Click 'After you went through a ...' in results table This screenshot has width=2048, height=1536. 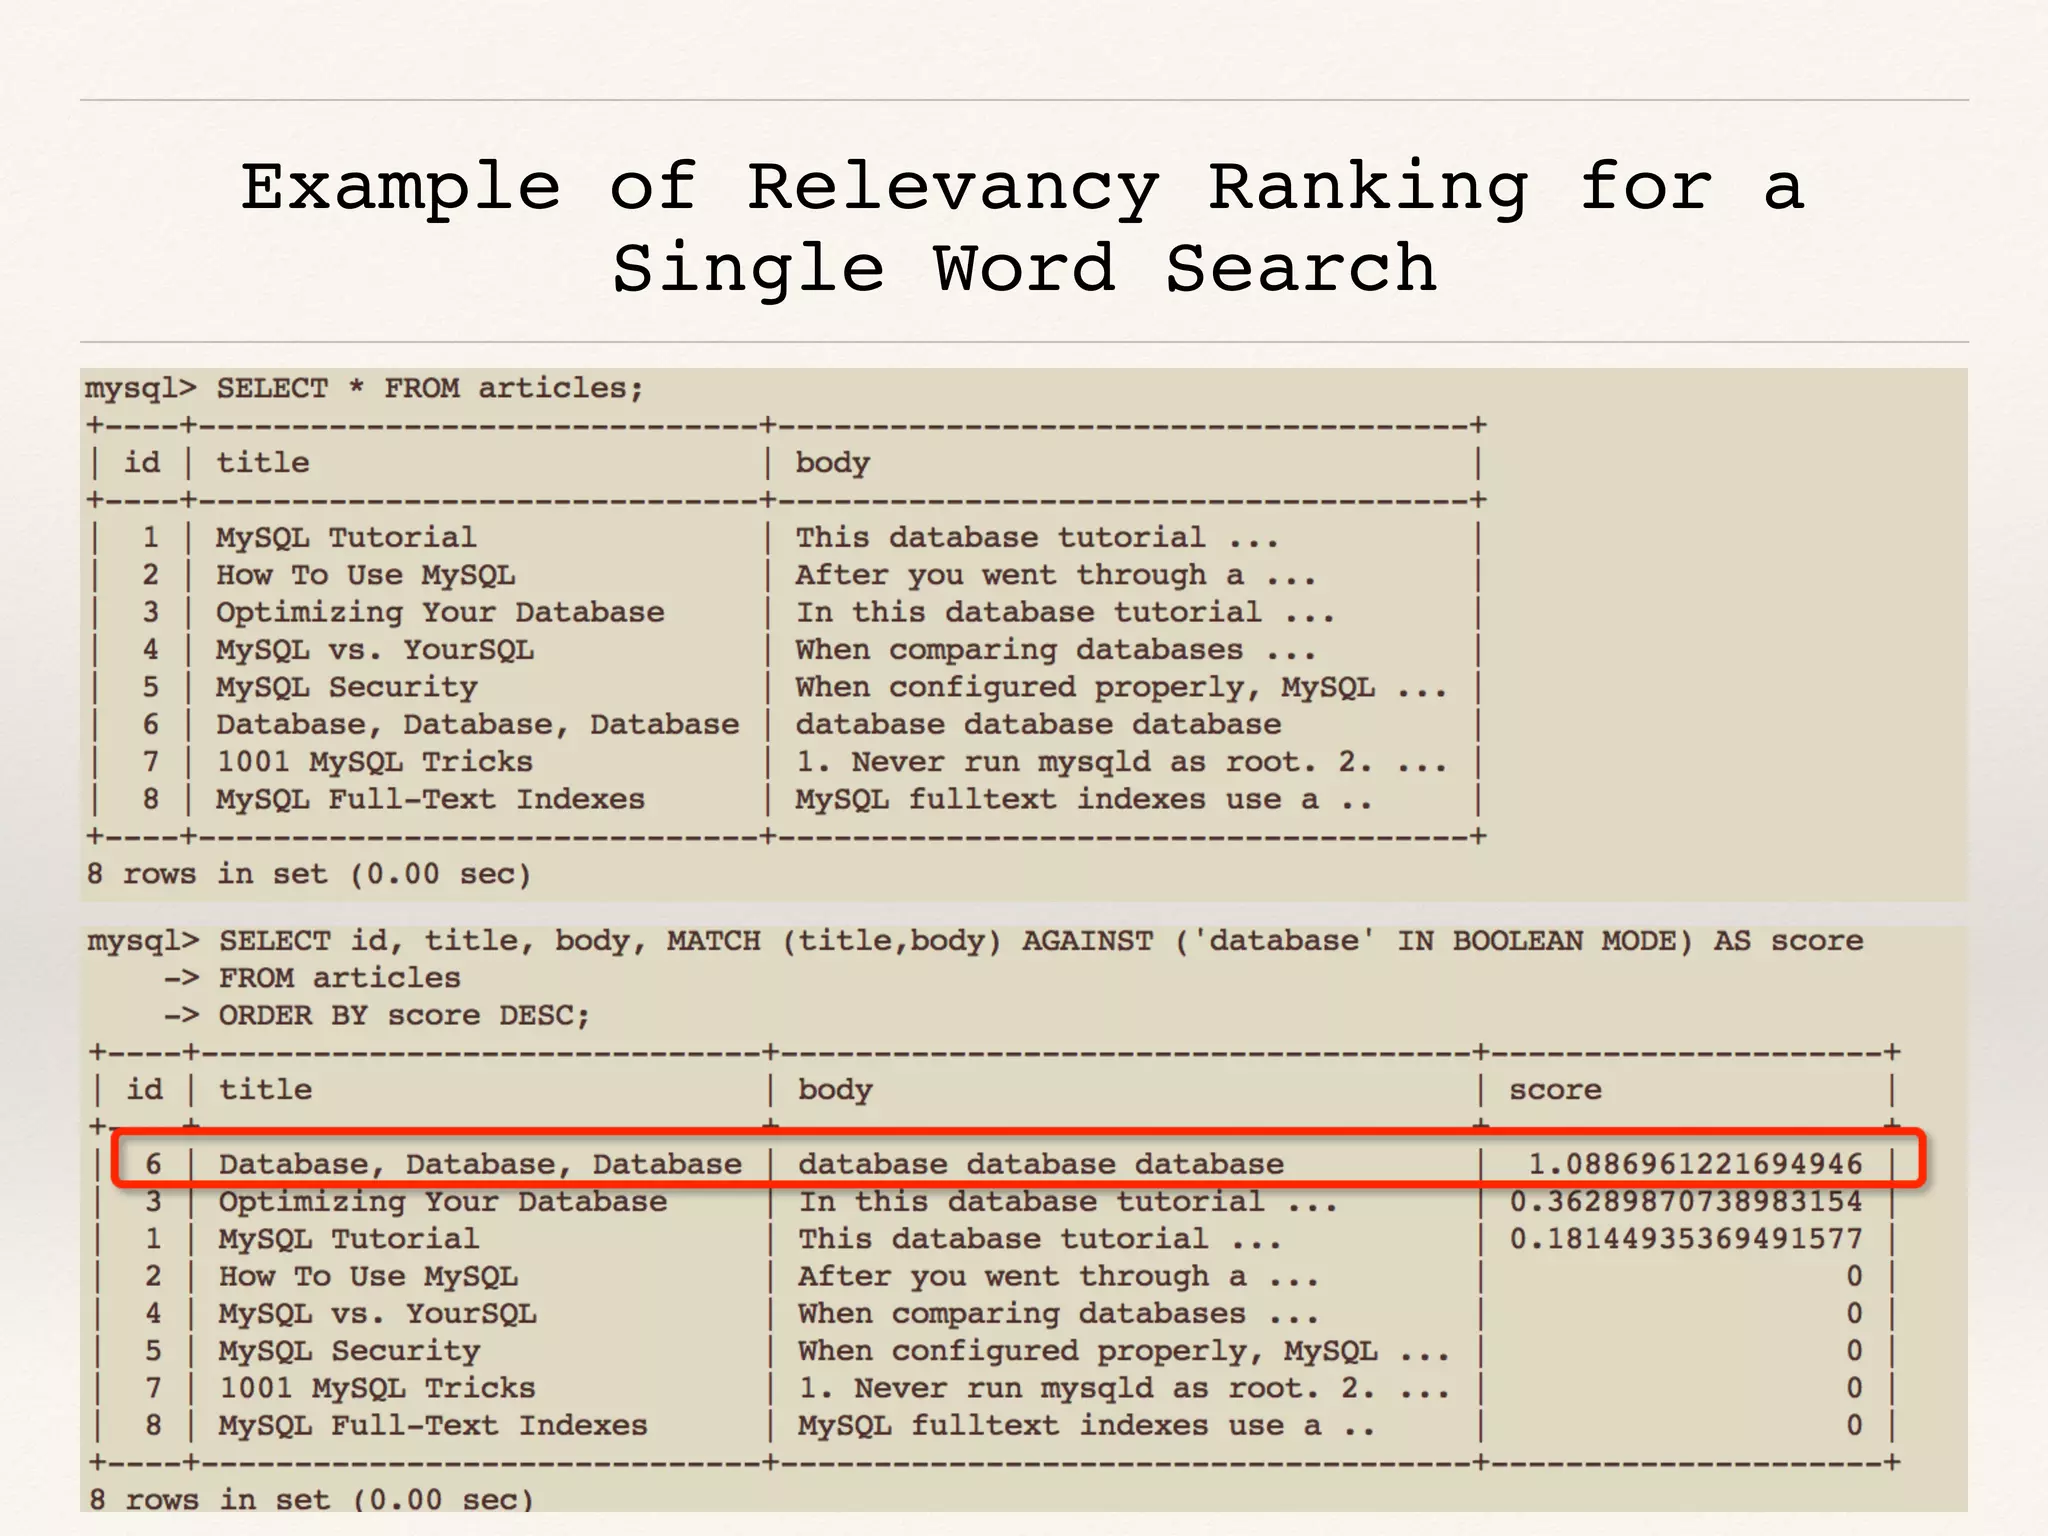[x=1058, y=1276]
